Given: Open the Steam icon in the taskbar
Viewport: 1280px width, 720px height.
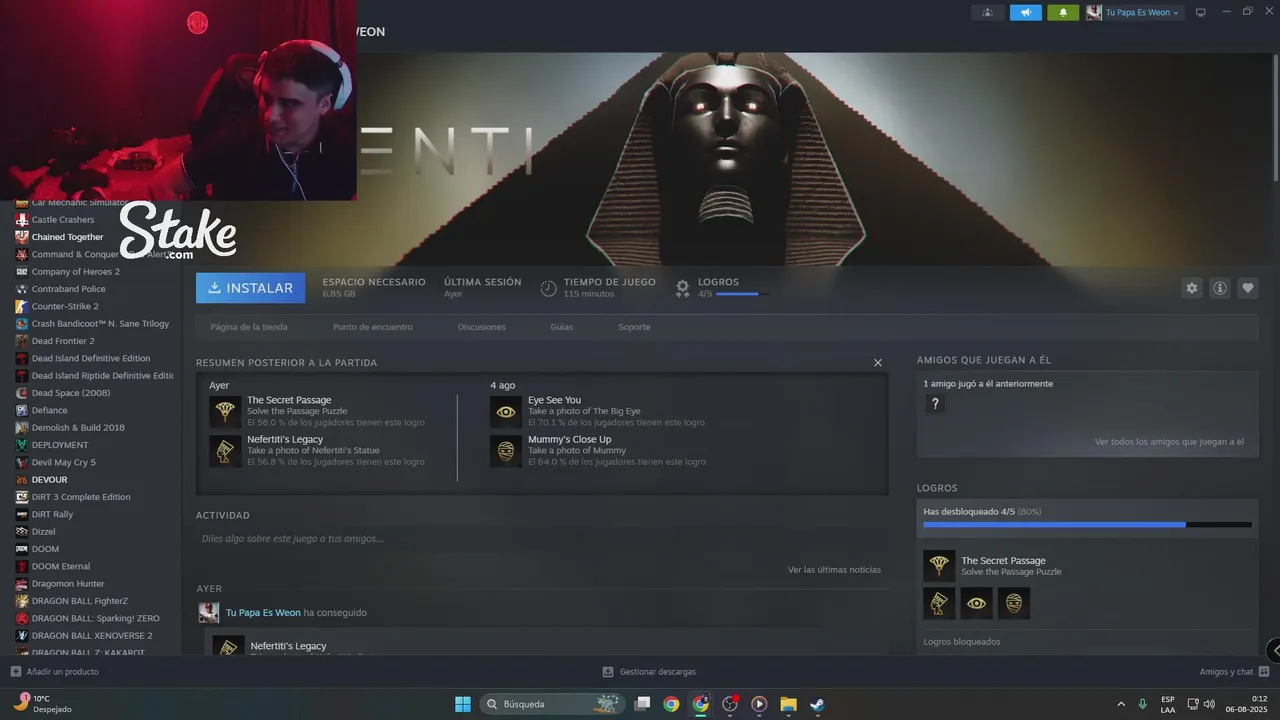Looking at the screenshot, I should tap(817, 704).
